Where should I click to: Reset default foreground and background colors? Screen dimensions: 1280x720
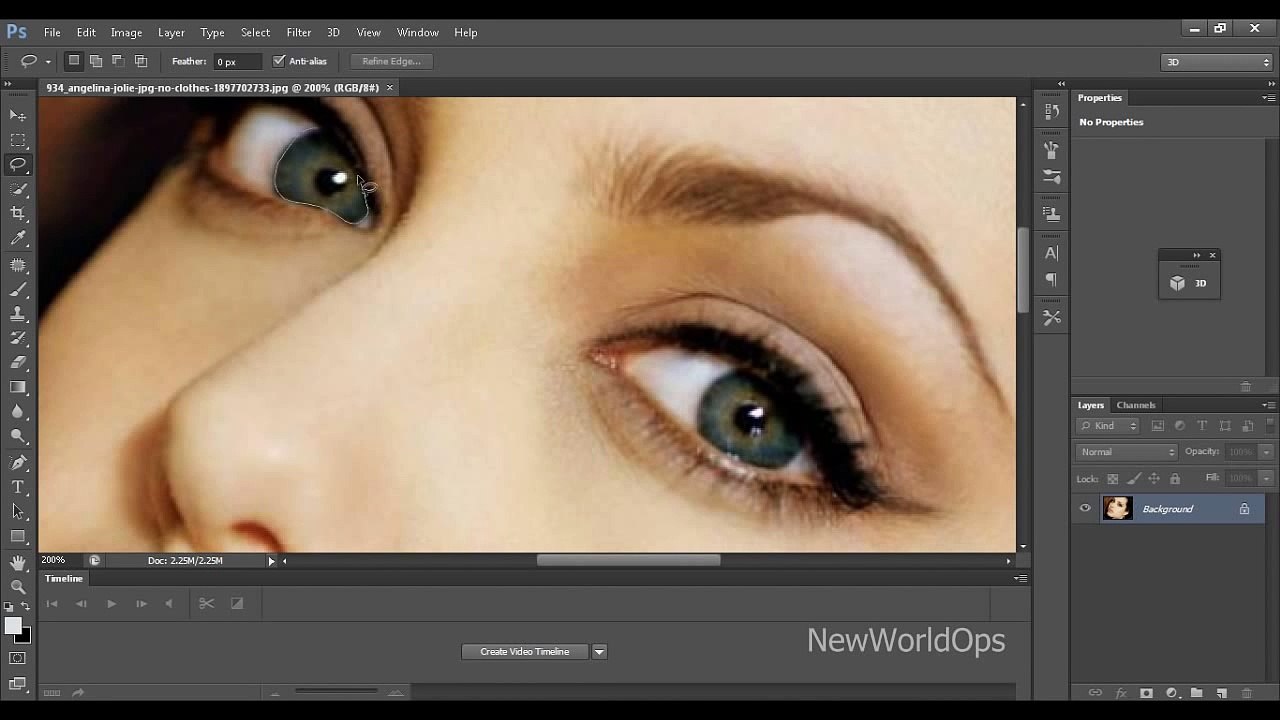[x=9, y=606]
